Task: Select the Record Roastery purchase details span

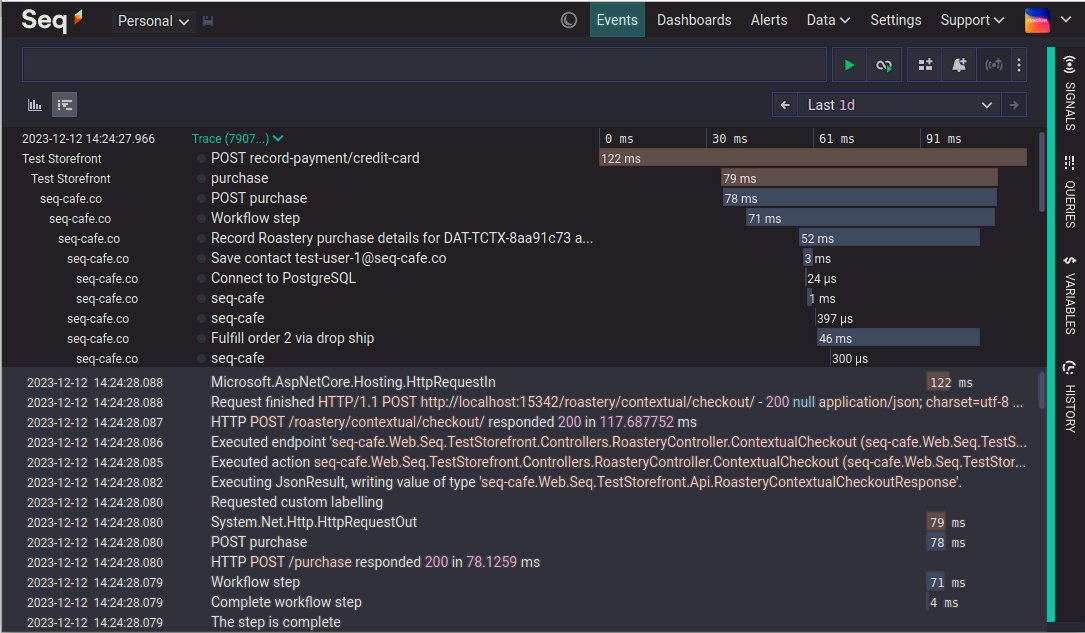Action: click(x=401, y=238)
